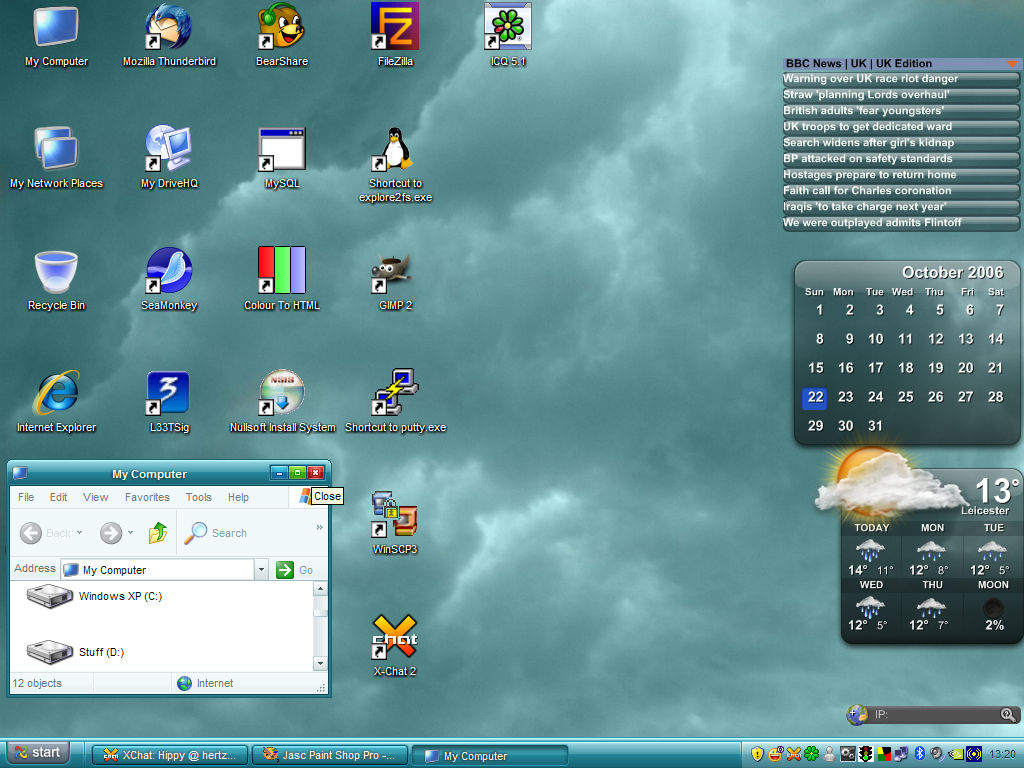Open the Favorites menu in My Computer

(147, 497)
